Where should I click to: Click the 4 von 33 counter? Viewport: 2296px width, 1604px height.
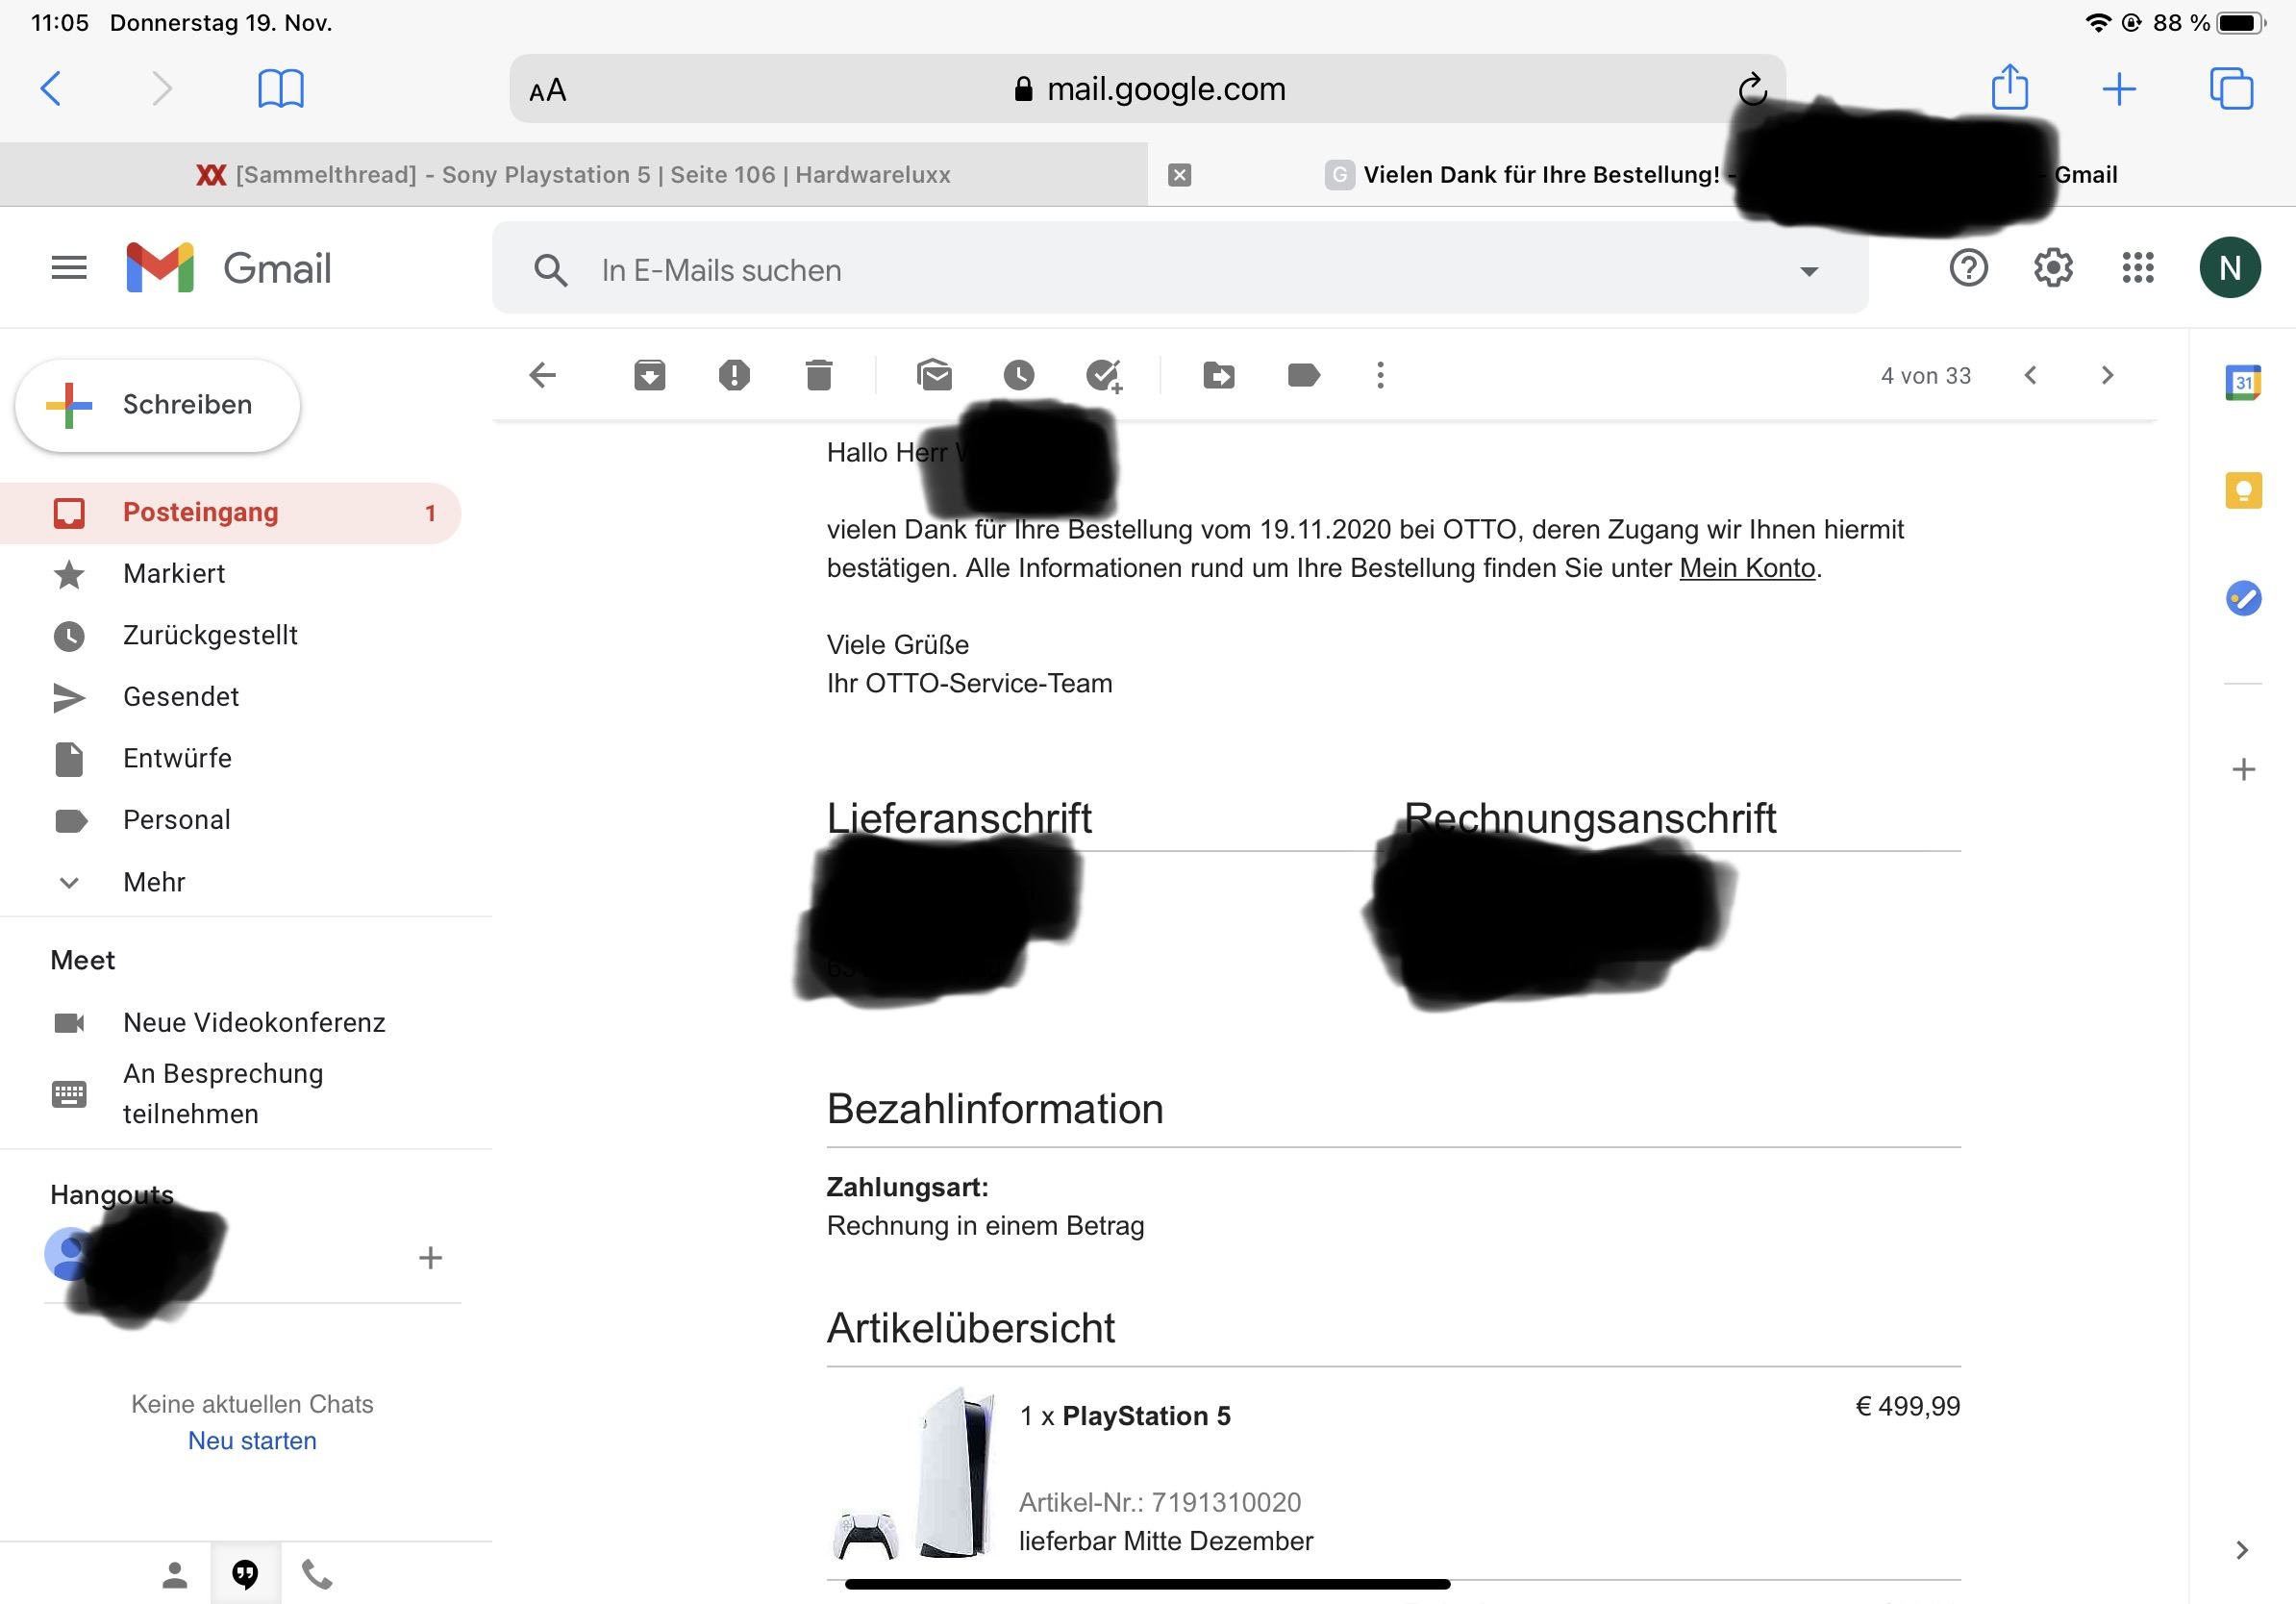pyautogui.click(x=1925, y=376)
